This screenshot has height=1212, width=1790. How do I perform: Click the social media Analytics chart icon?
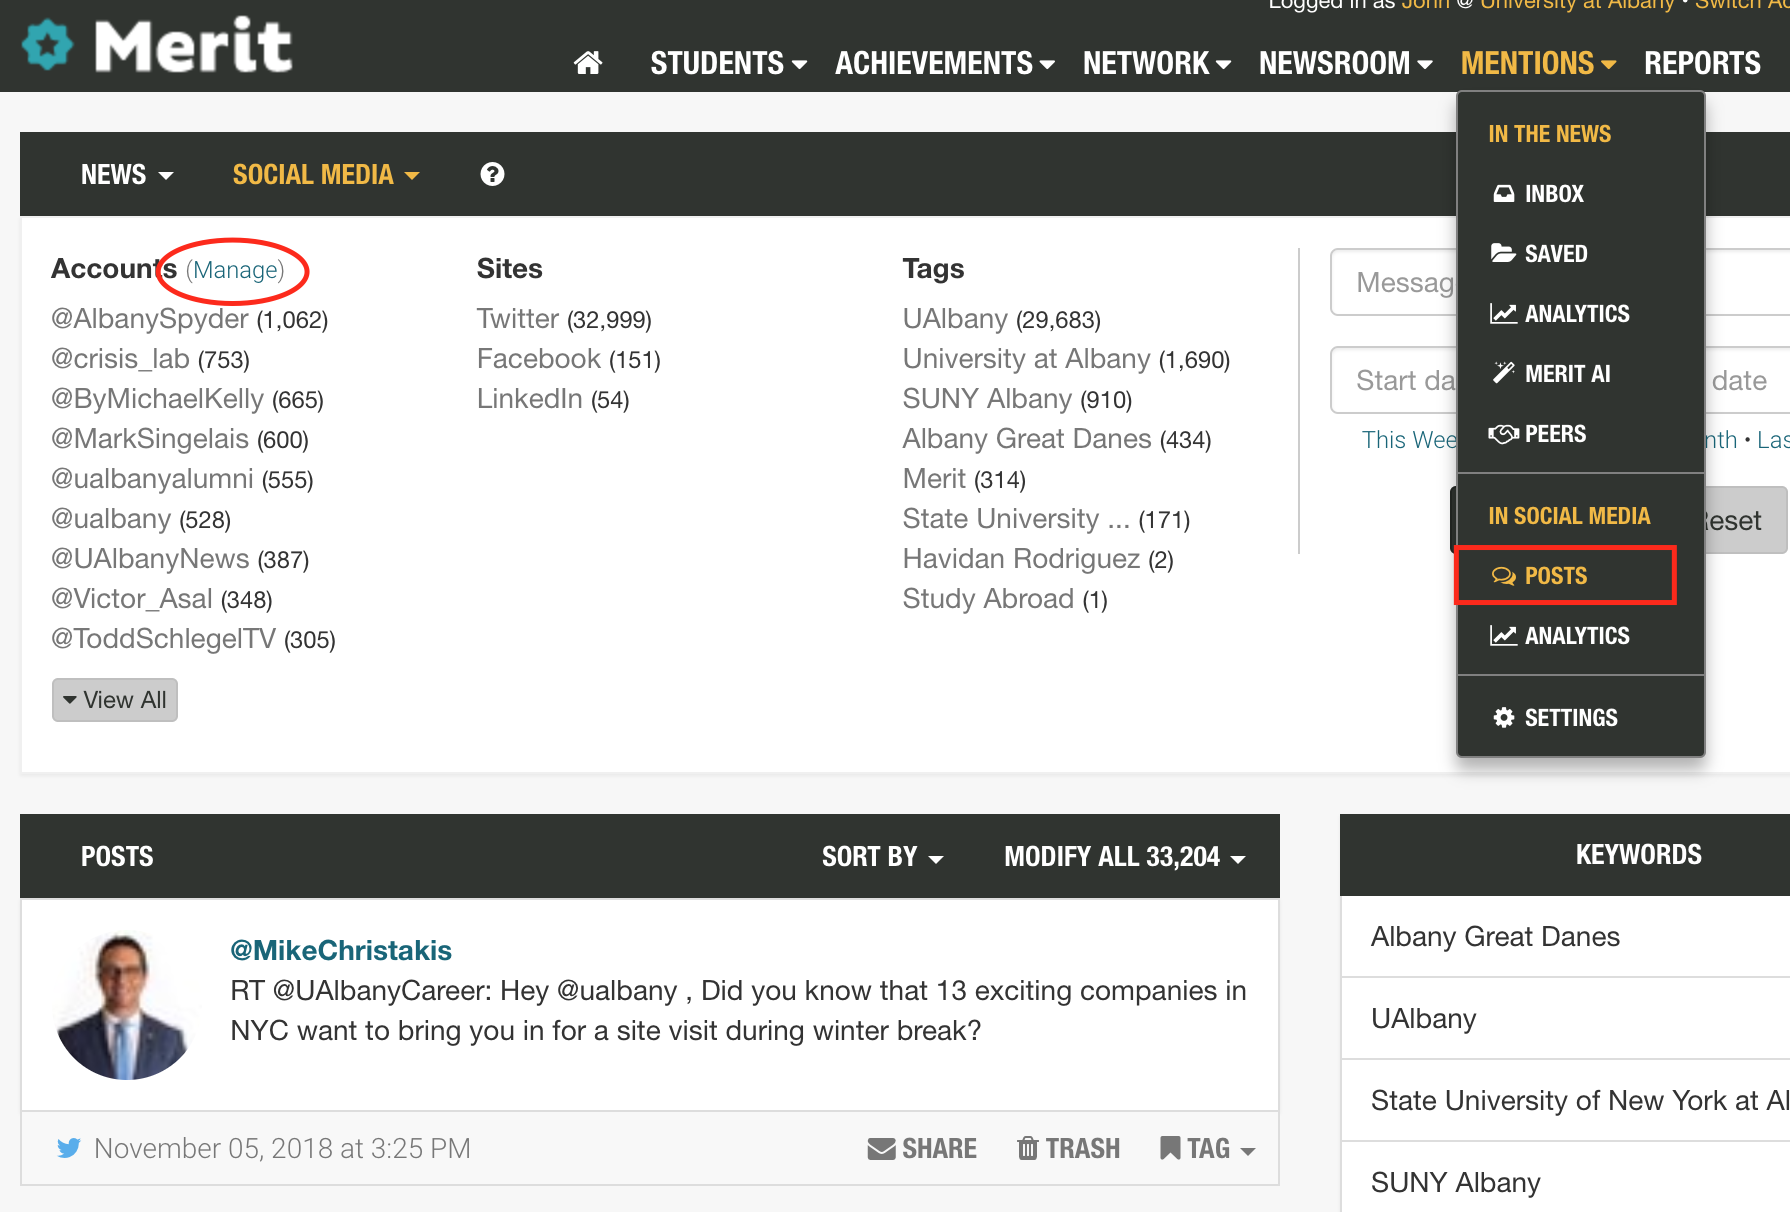click(1503, 635)
